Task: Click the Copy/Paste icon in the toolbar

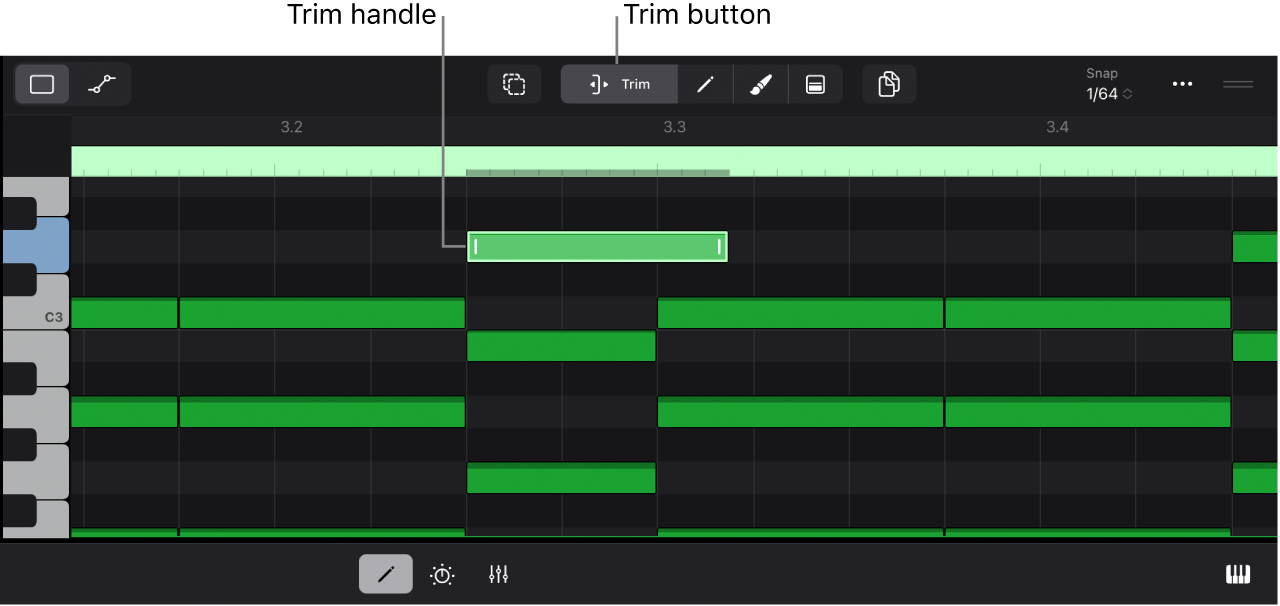Action: coord(889,84)
